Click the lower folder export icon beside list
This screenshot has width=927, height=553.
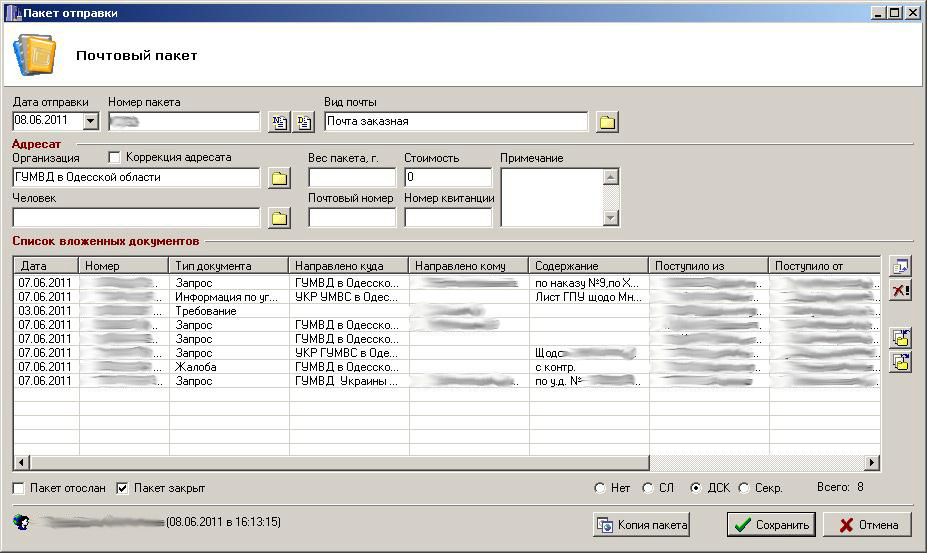(900, 362)
